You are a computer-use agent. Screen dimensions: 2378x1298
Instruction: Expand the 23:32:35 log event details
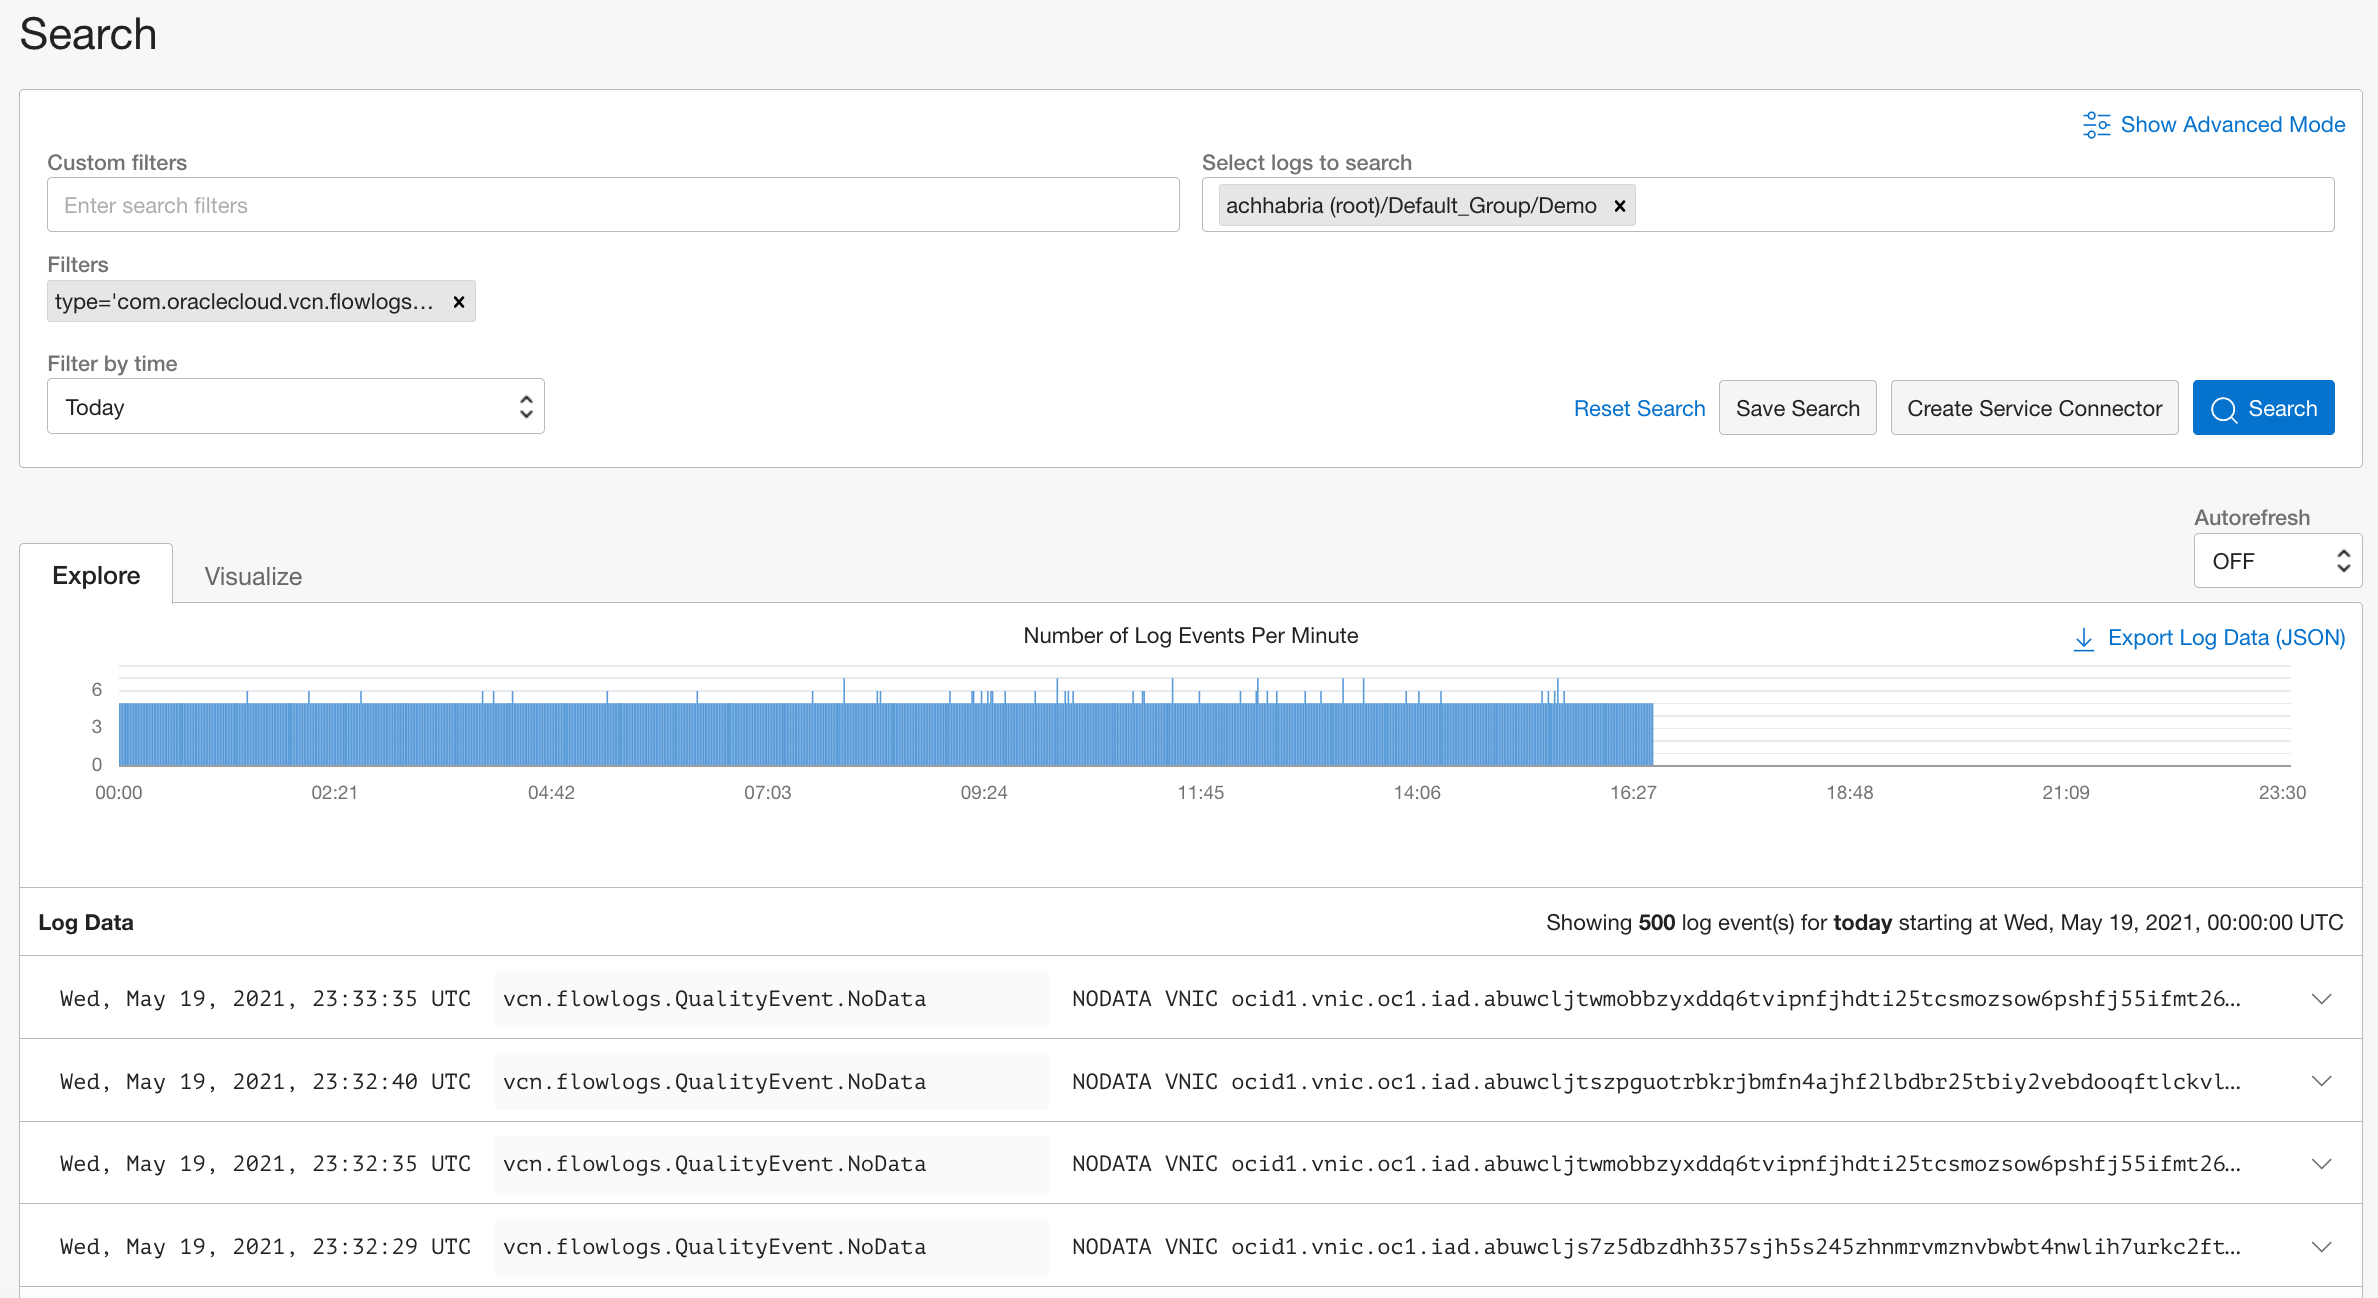2320,1163
